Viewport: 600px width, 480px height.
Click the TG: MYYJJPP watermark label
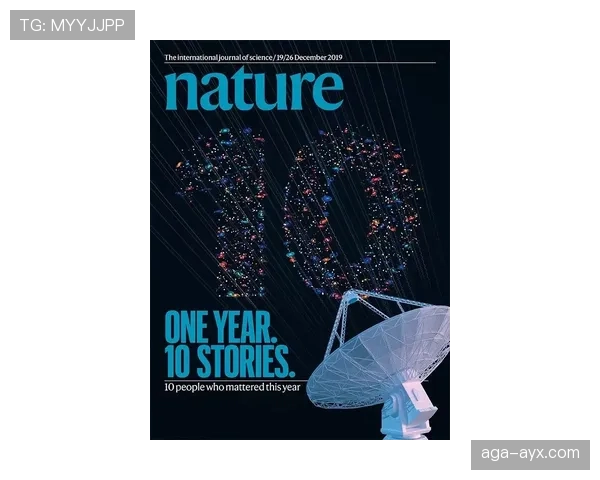[x=72, y=25]
